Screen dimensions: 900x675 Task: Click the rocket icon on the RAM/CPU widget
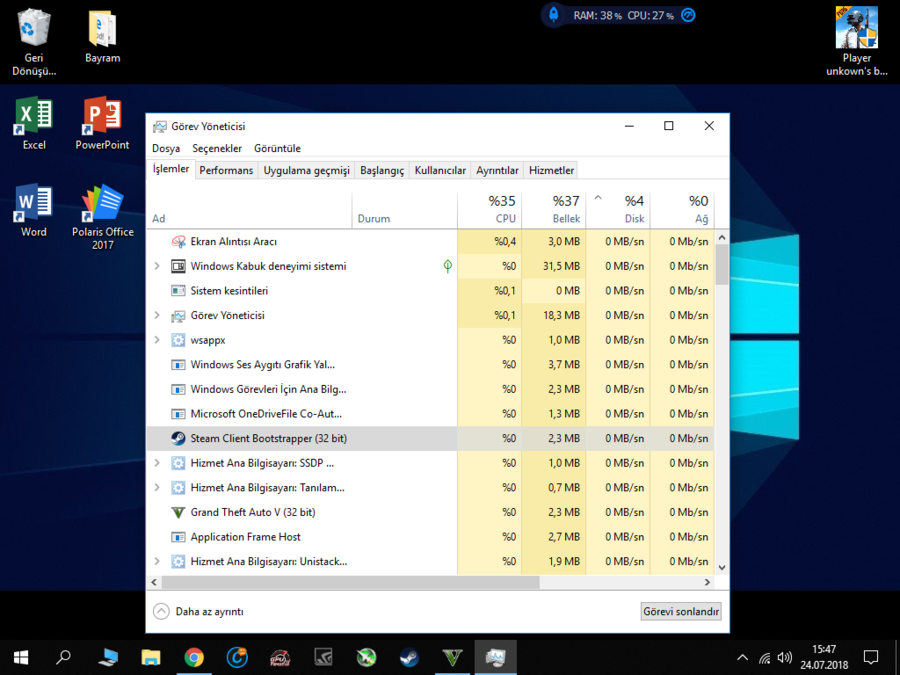tap(554, 15)
